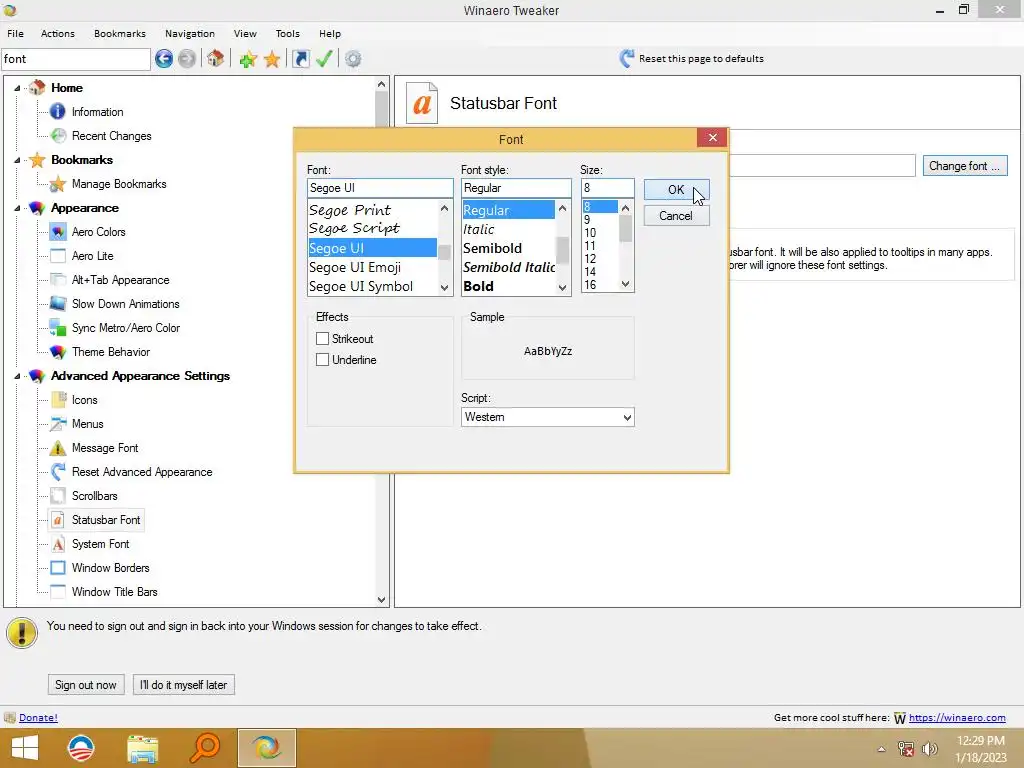The height and width of the screenshot is (768, 1024).
Task: Click down arrow of Size list scrollbar
Action: 625,284
